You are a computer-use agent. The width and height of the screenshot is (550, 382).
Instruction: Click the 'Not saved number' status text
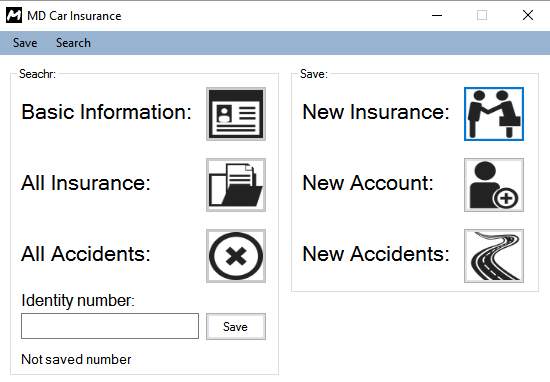pyautogui.click(x=76, y=359)
